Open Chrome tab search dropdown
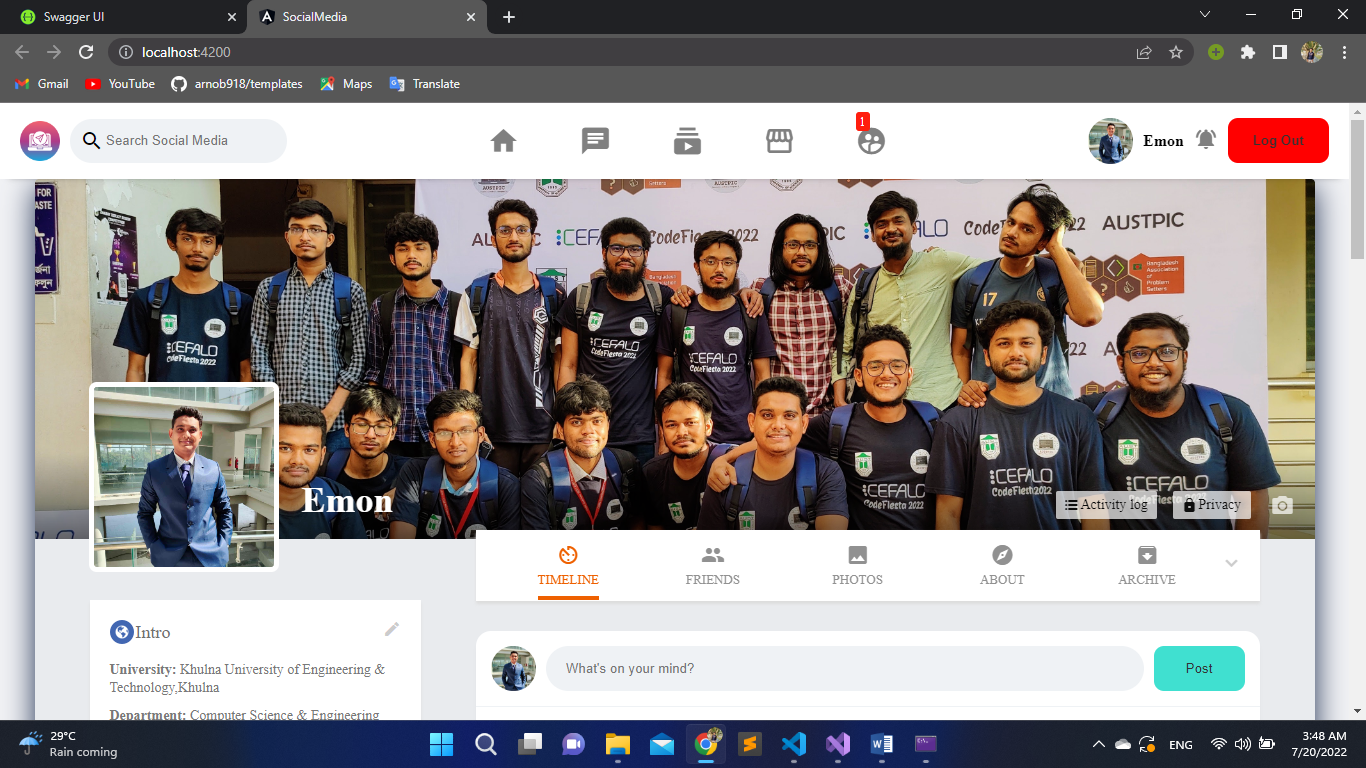 (x=1205, y=15)
